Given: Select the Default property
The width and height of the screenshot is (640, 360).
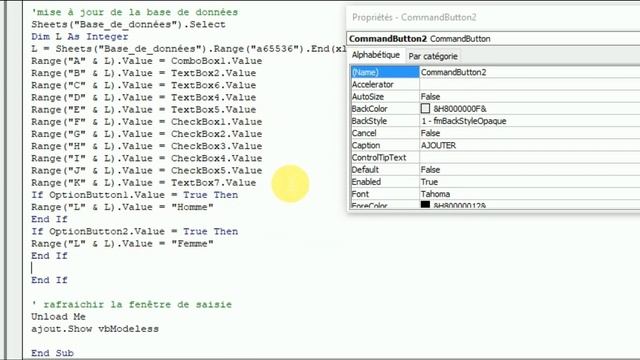Looking at the screenshot, I should tap(385, 170).
